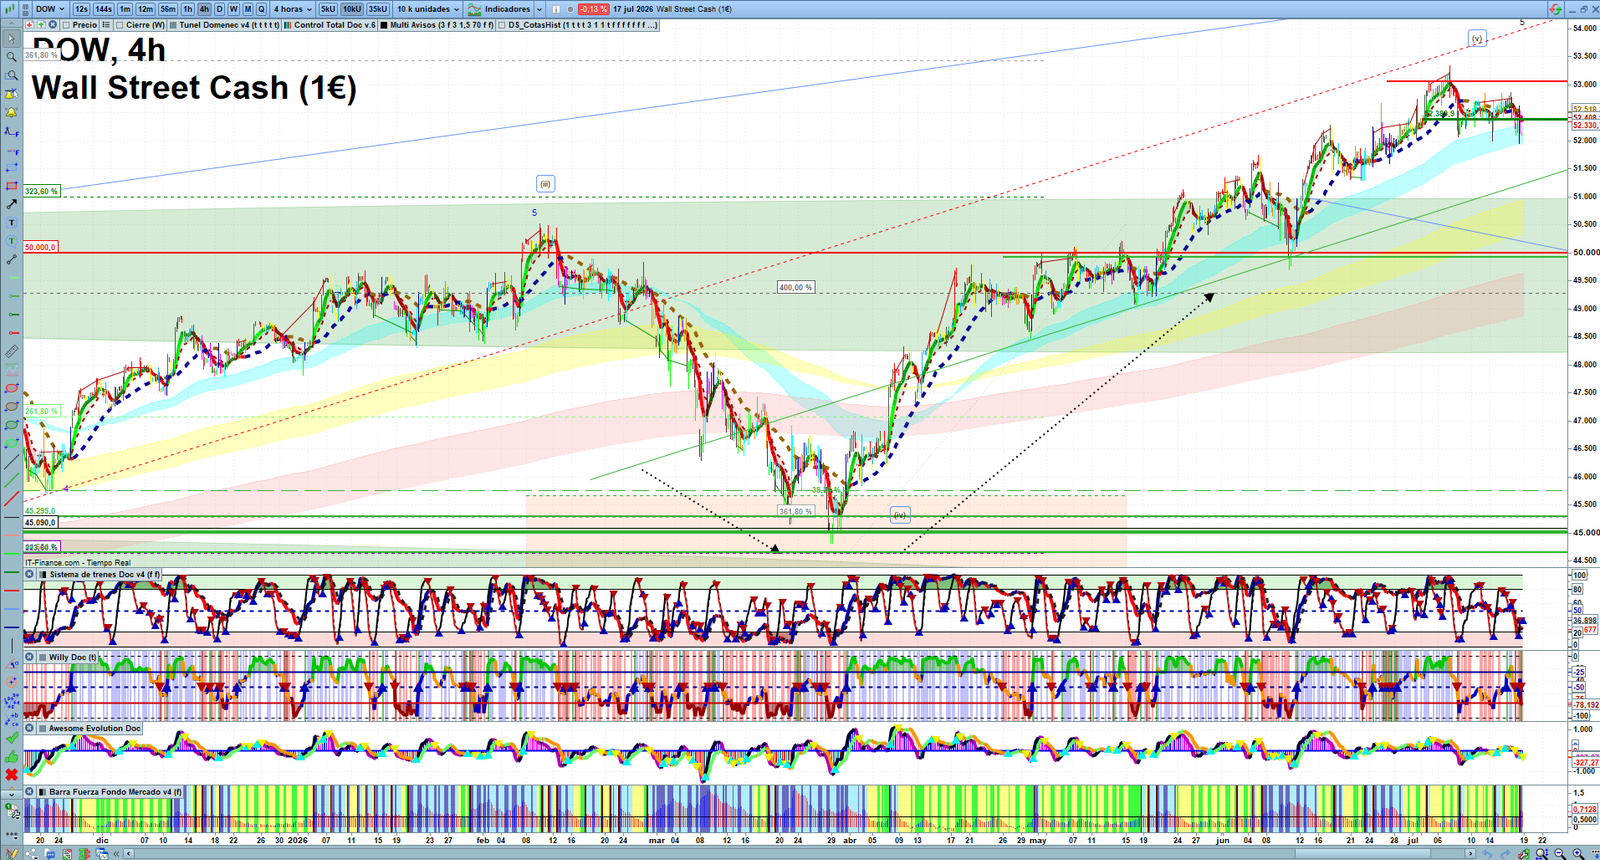Click the green add-indicator icon before Precio
The width and height of the screenshot is (1600, 860).
coord(41,25)
